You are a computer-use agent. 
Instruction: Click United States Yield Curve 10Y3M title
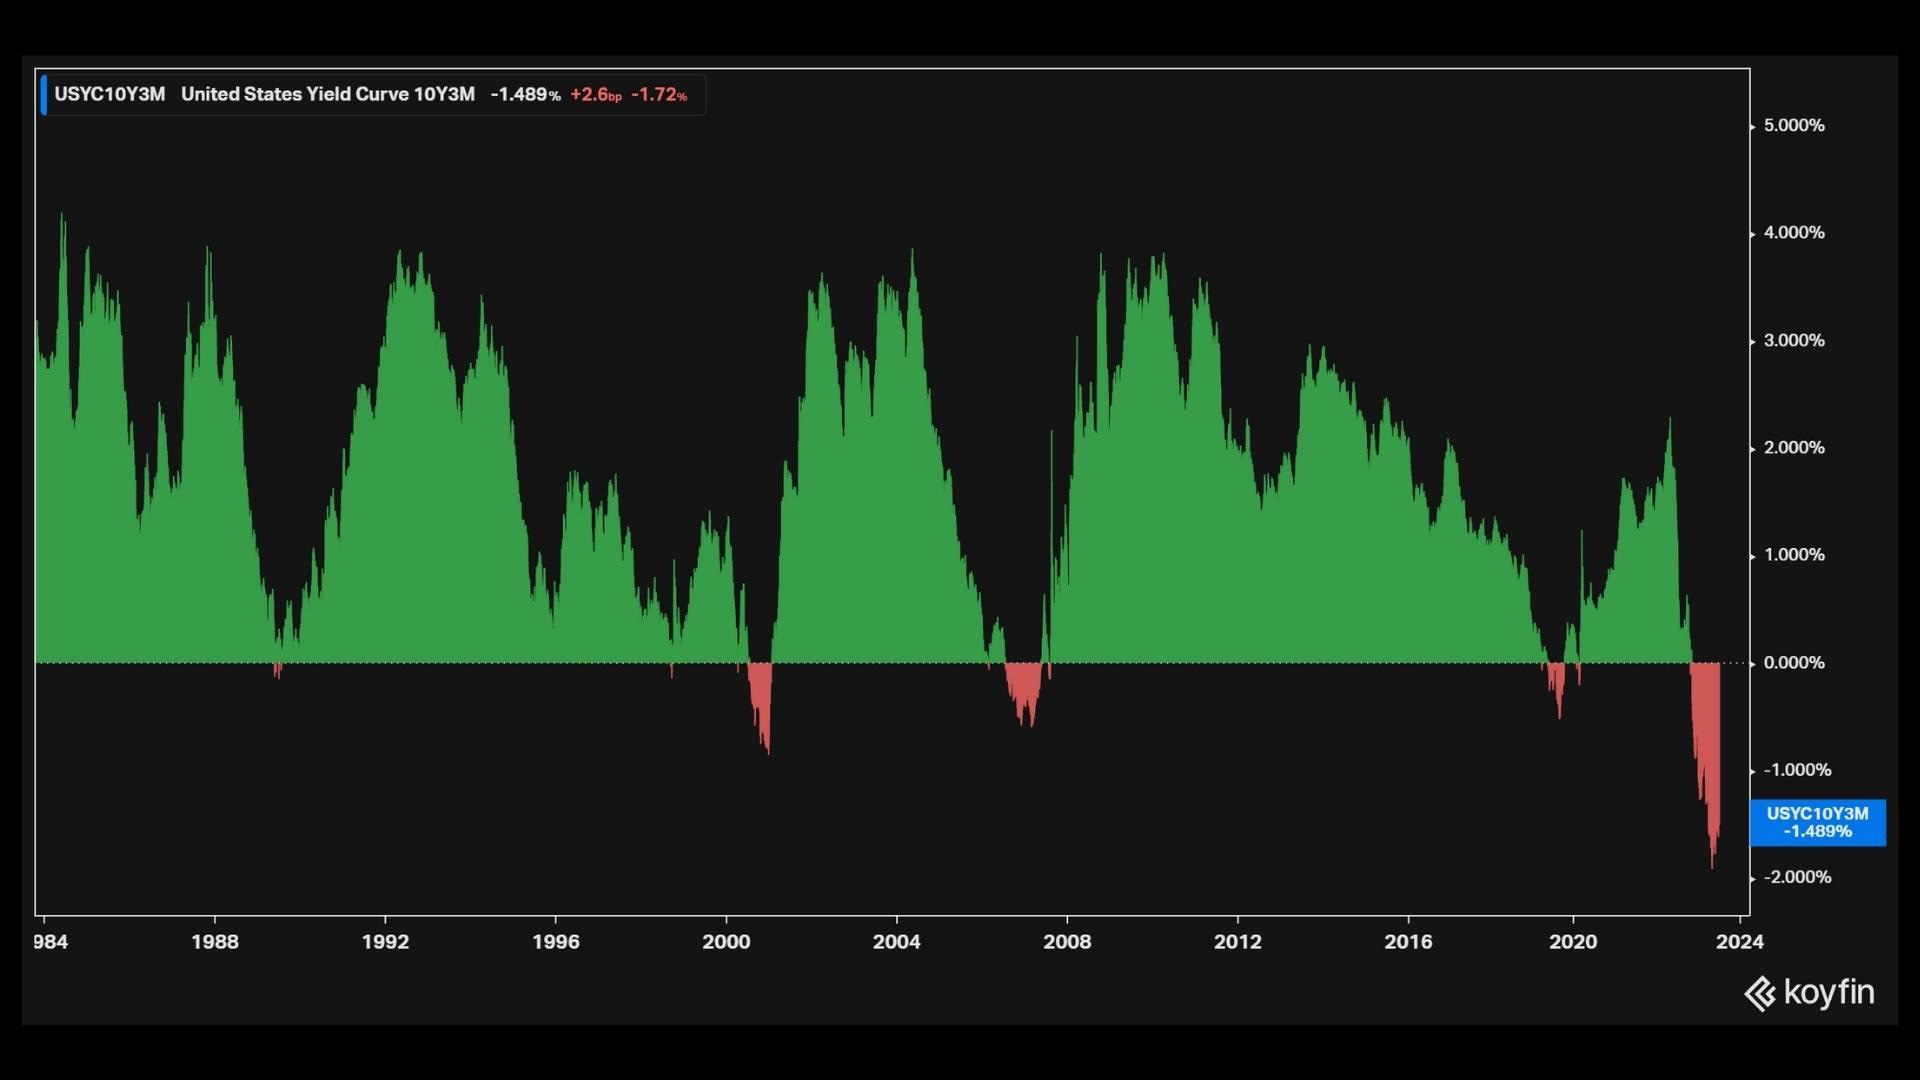(x=327, y=95)
